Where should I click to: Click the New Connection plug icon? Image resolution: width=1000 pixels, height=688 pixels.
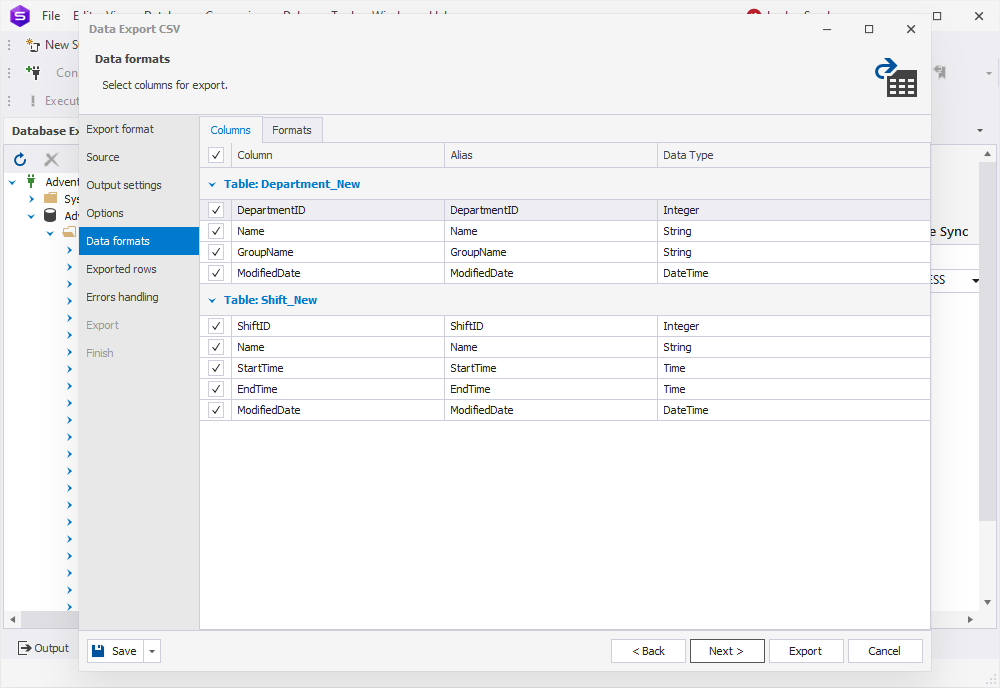tap(33, 72)
